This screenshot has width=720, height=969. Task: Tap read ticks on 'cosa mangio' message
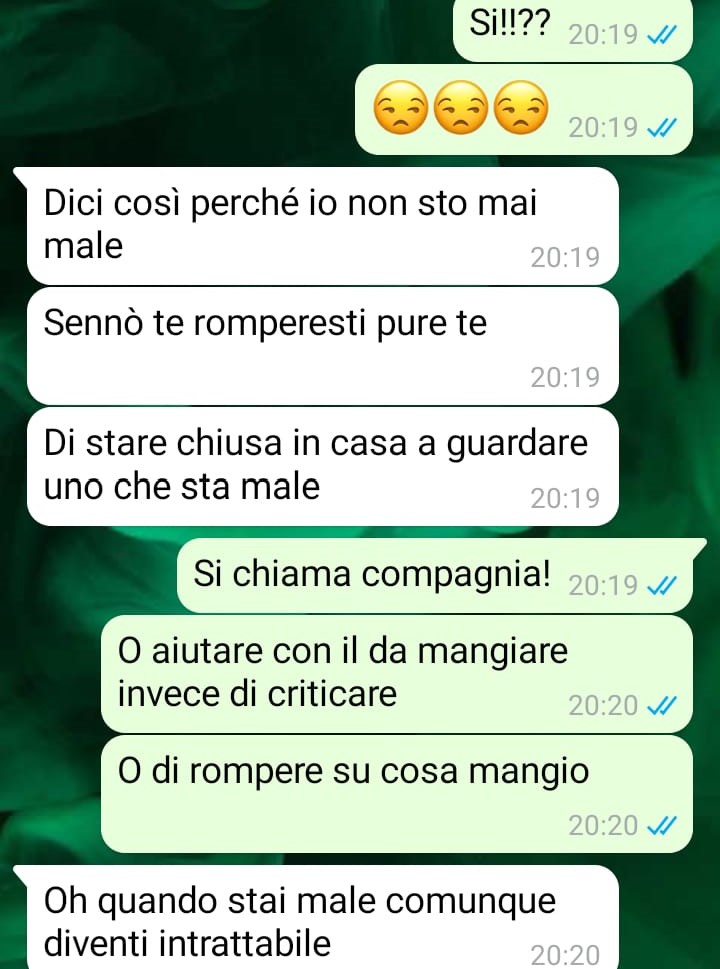(661, 826)
